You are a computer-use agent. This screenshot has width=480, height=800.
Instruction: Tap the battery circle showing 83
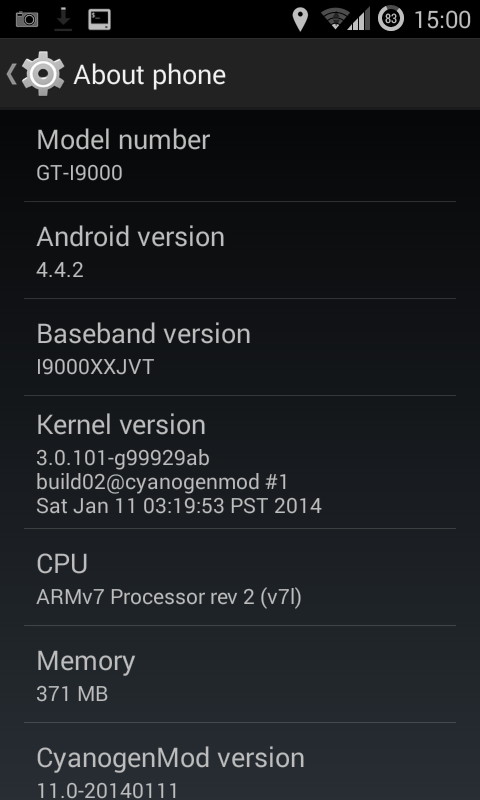click(391, 19)
